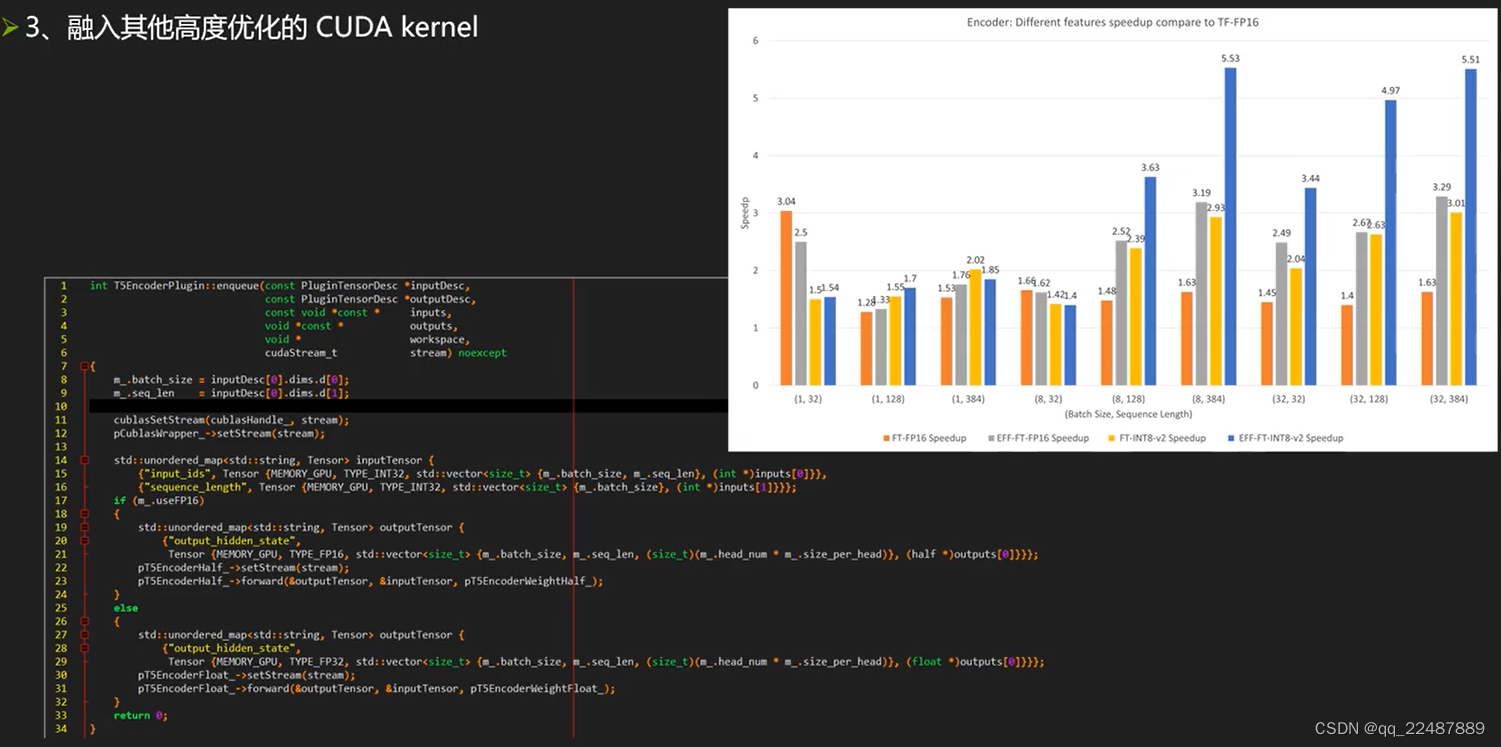
Task: Click 'pT5EncoderHalf_->forward' on line 23
Action: pyautogui.click(x=210, y=581)
